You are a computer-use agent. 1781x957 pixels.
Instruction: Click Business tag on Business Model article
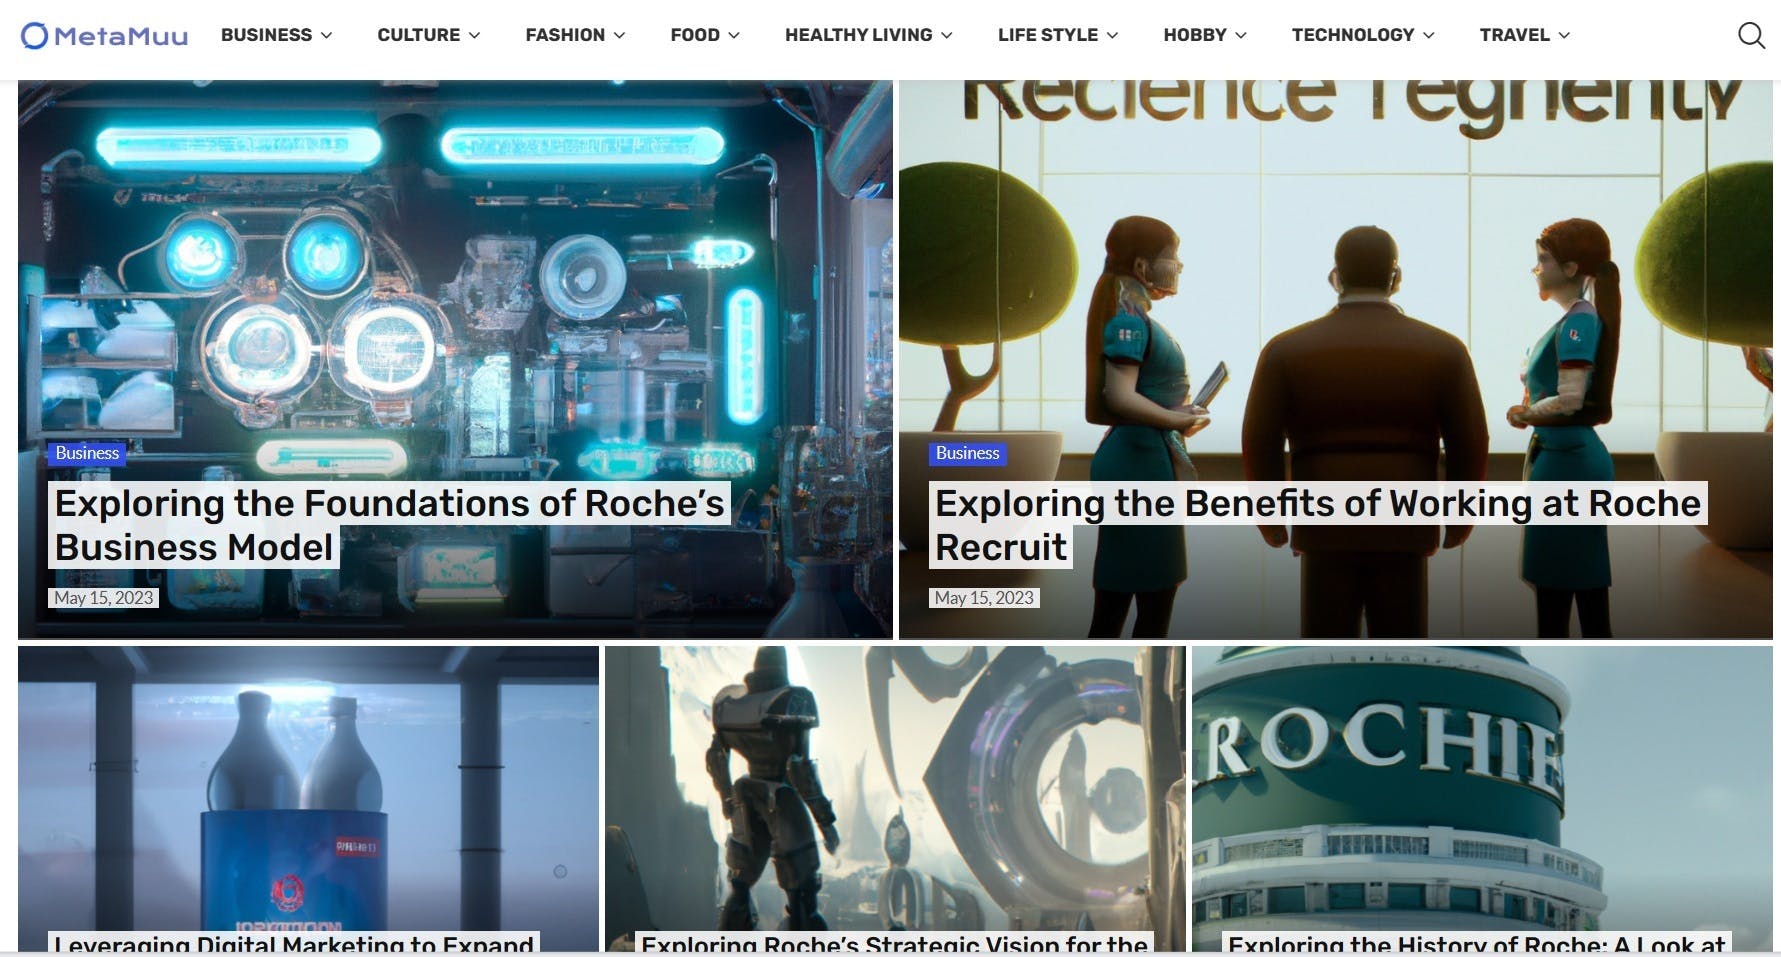pos(87,453)
